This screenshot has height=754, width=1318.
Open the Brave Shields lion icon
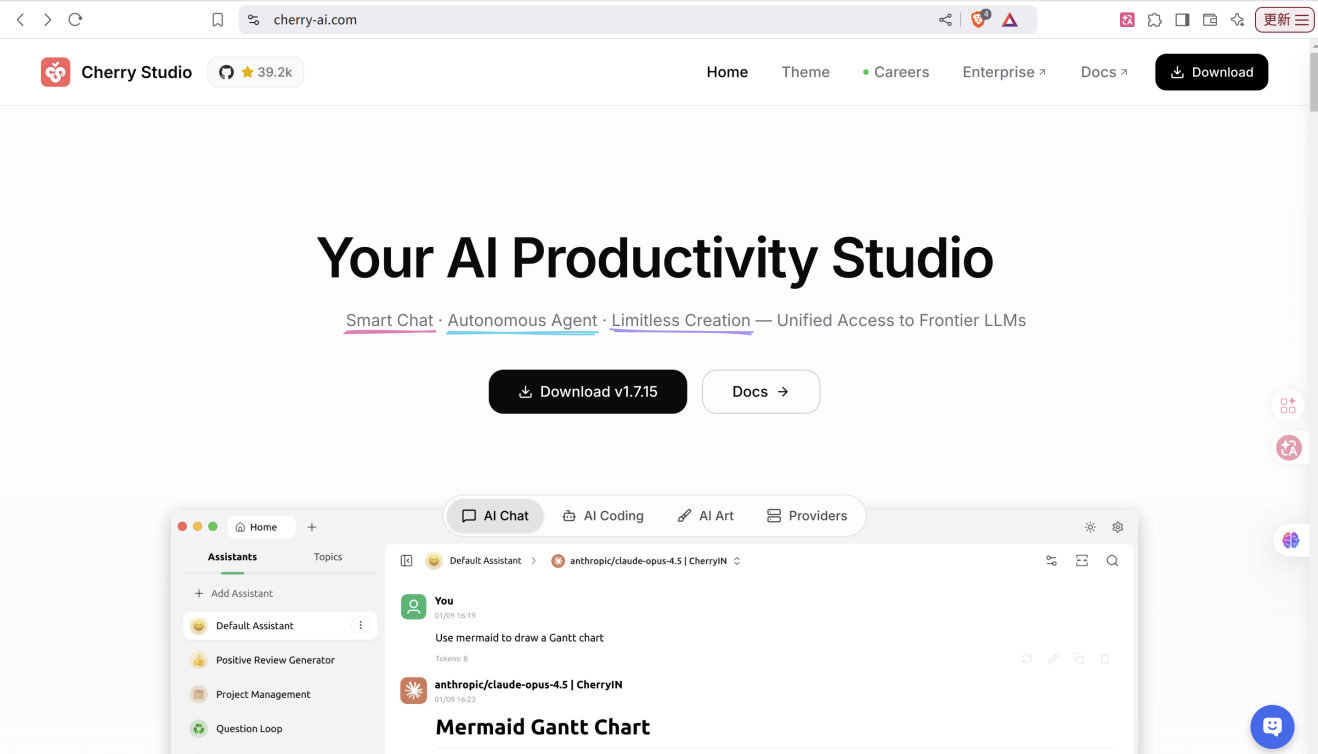[979, 19]
